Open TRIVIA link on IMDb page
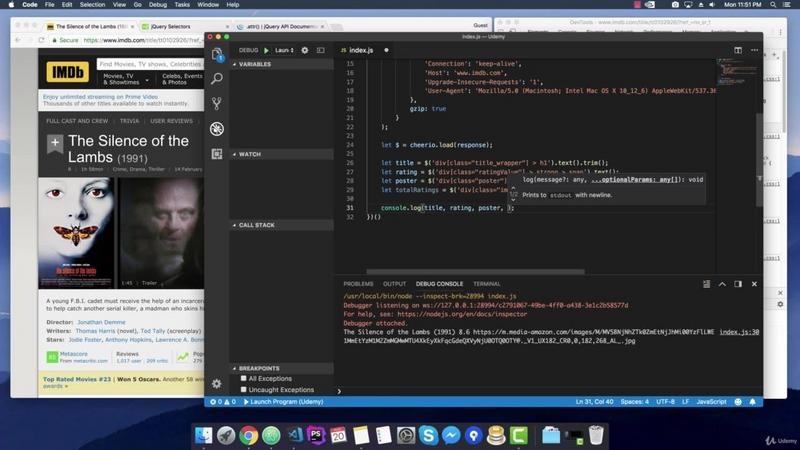The height and width of the screenshot is (450, 800). [x=129, y=121]
